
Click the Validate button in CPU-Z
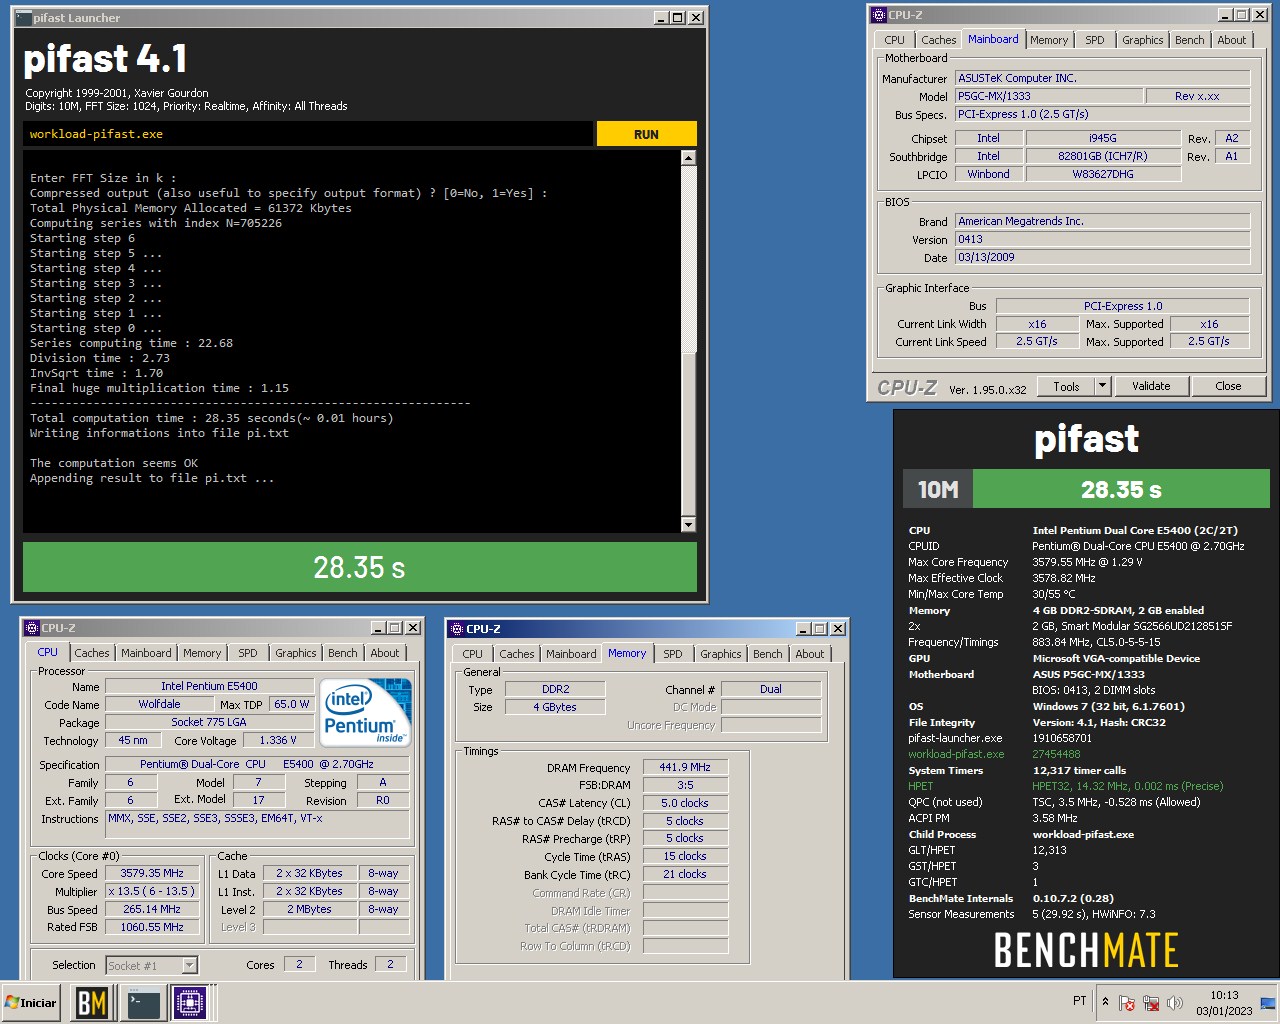[x=1151, y=386]
